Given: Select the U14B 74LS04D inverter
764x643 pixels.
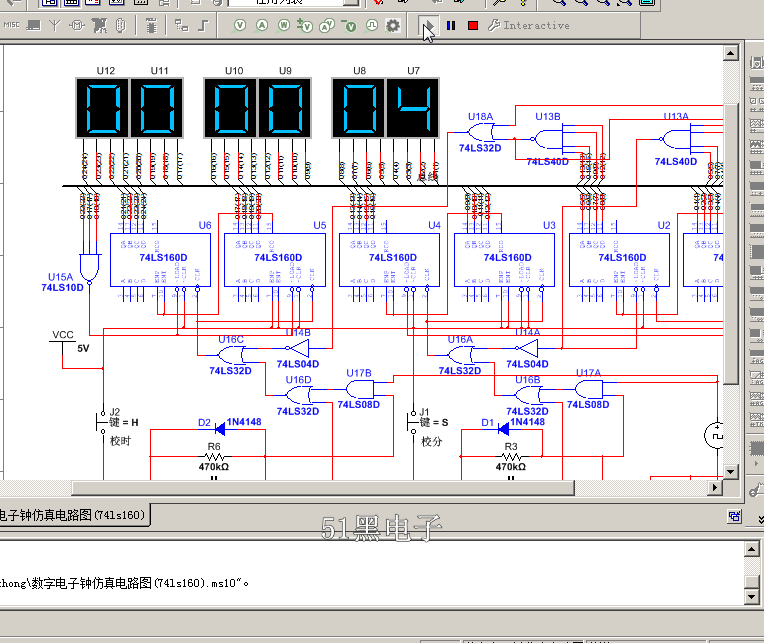Looking at the screenshot, I should 298,348.
